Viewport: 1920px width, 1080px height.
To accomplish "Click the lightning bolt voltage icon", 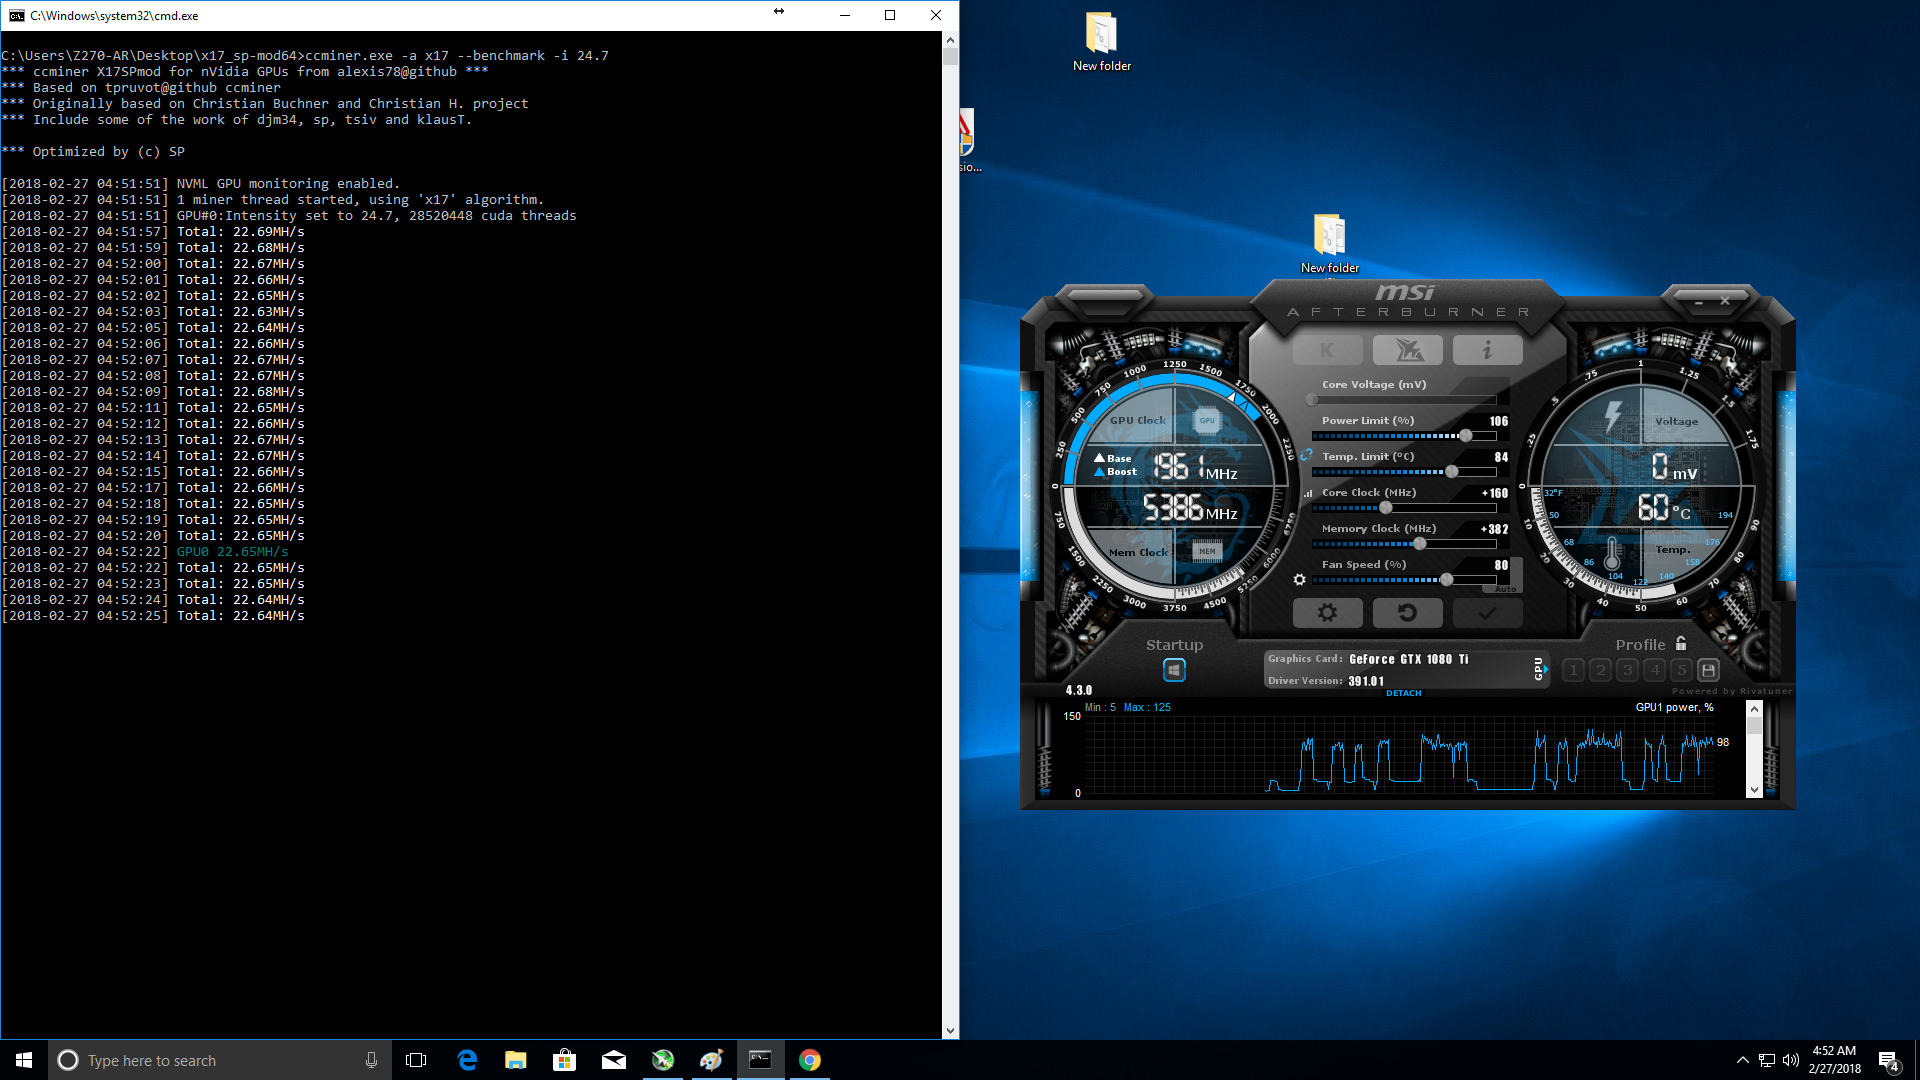I will coord(1612,416).
